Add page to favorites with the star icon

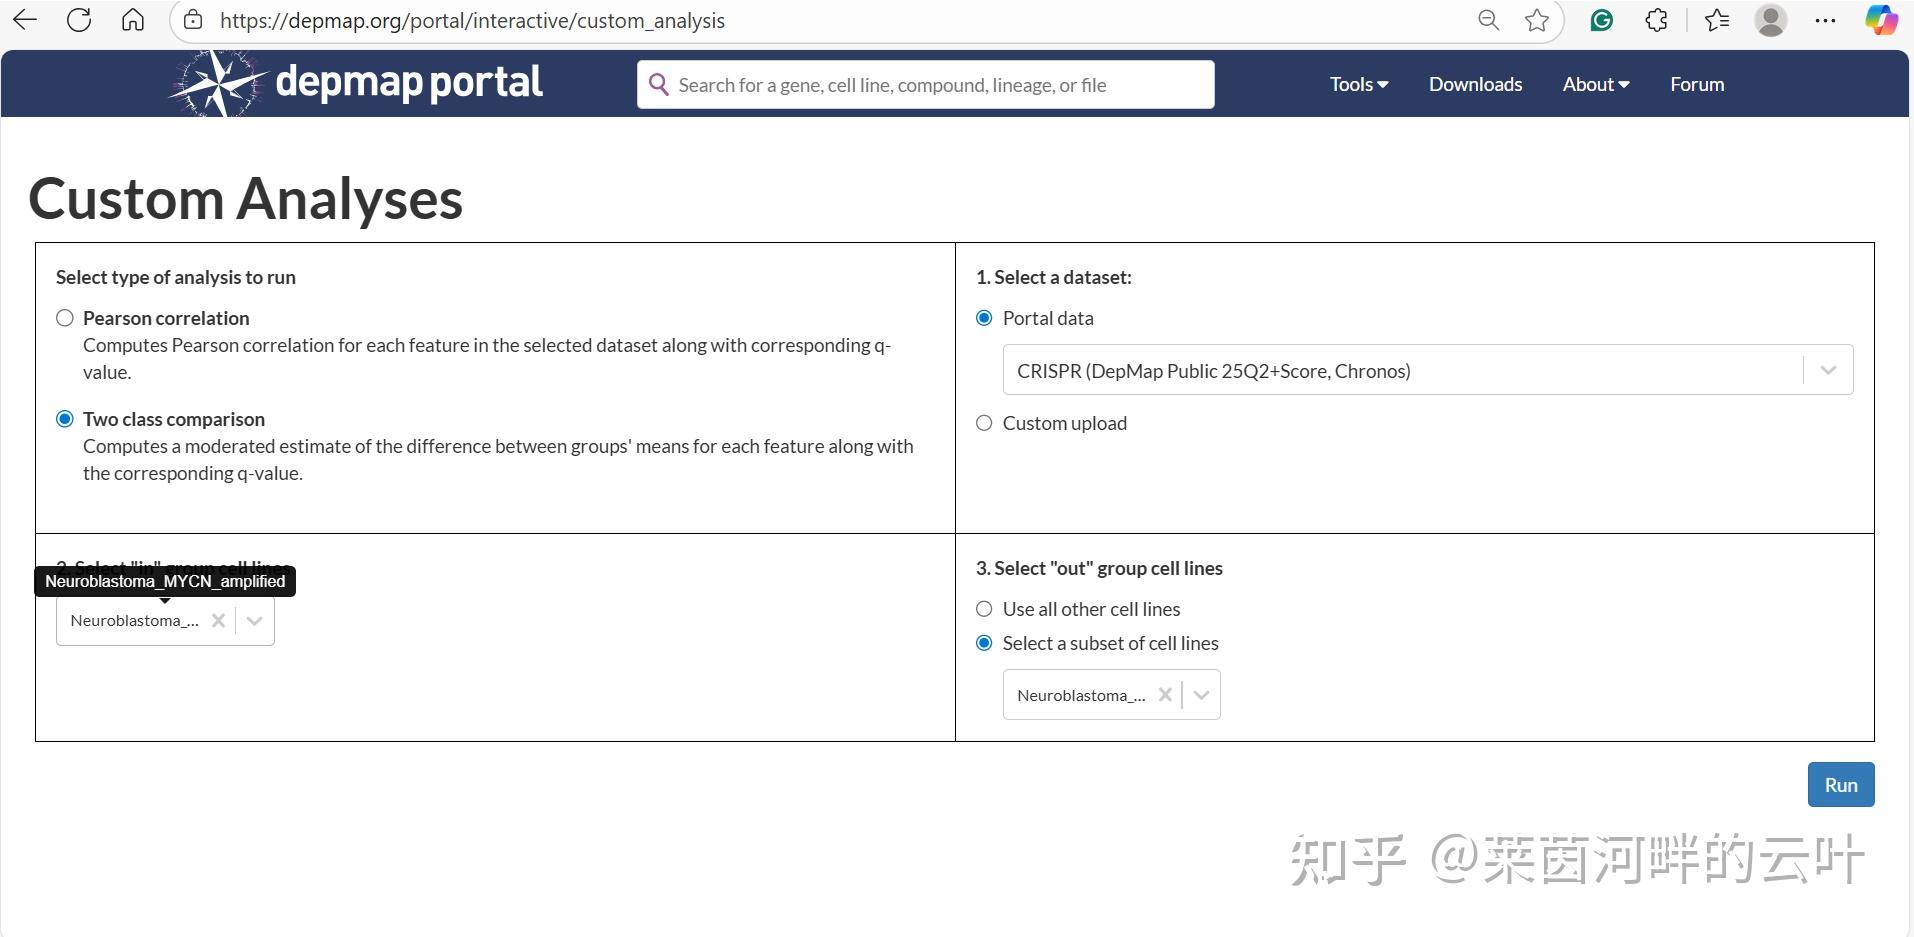point(1538,19)
